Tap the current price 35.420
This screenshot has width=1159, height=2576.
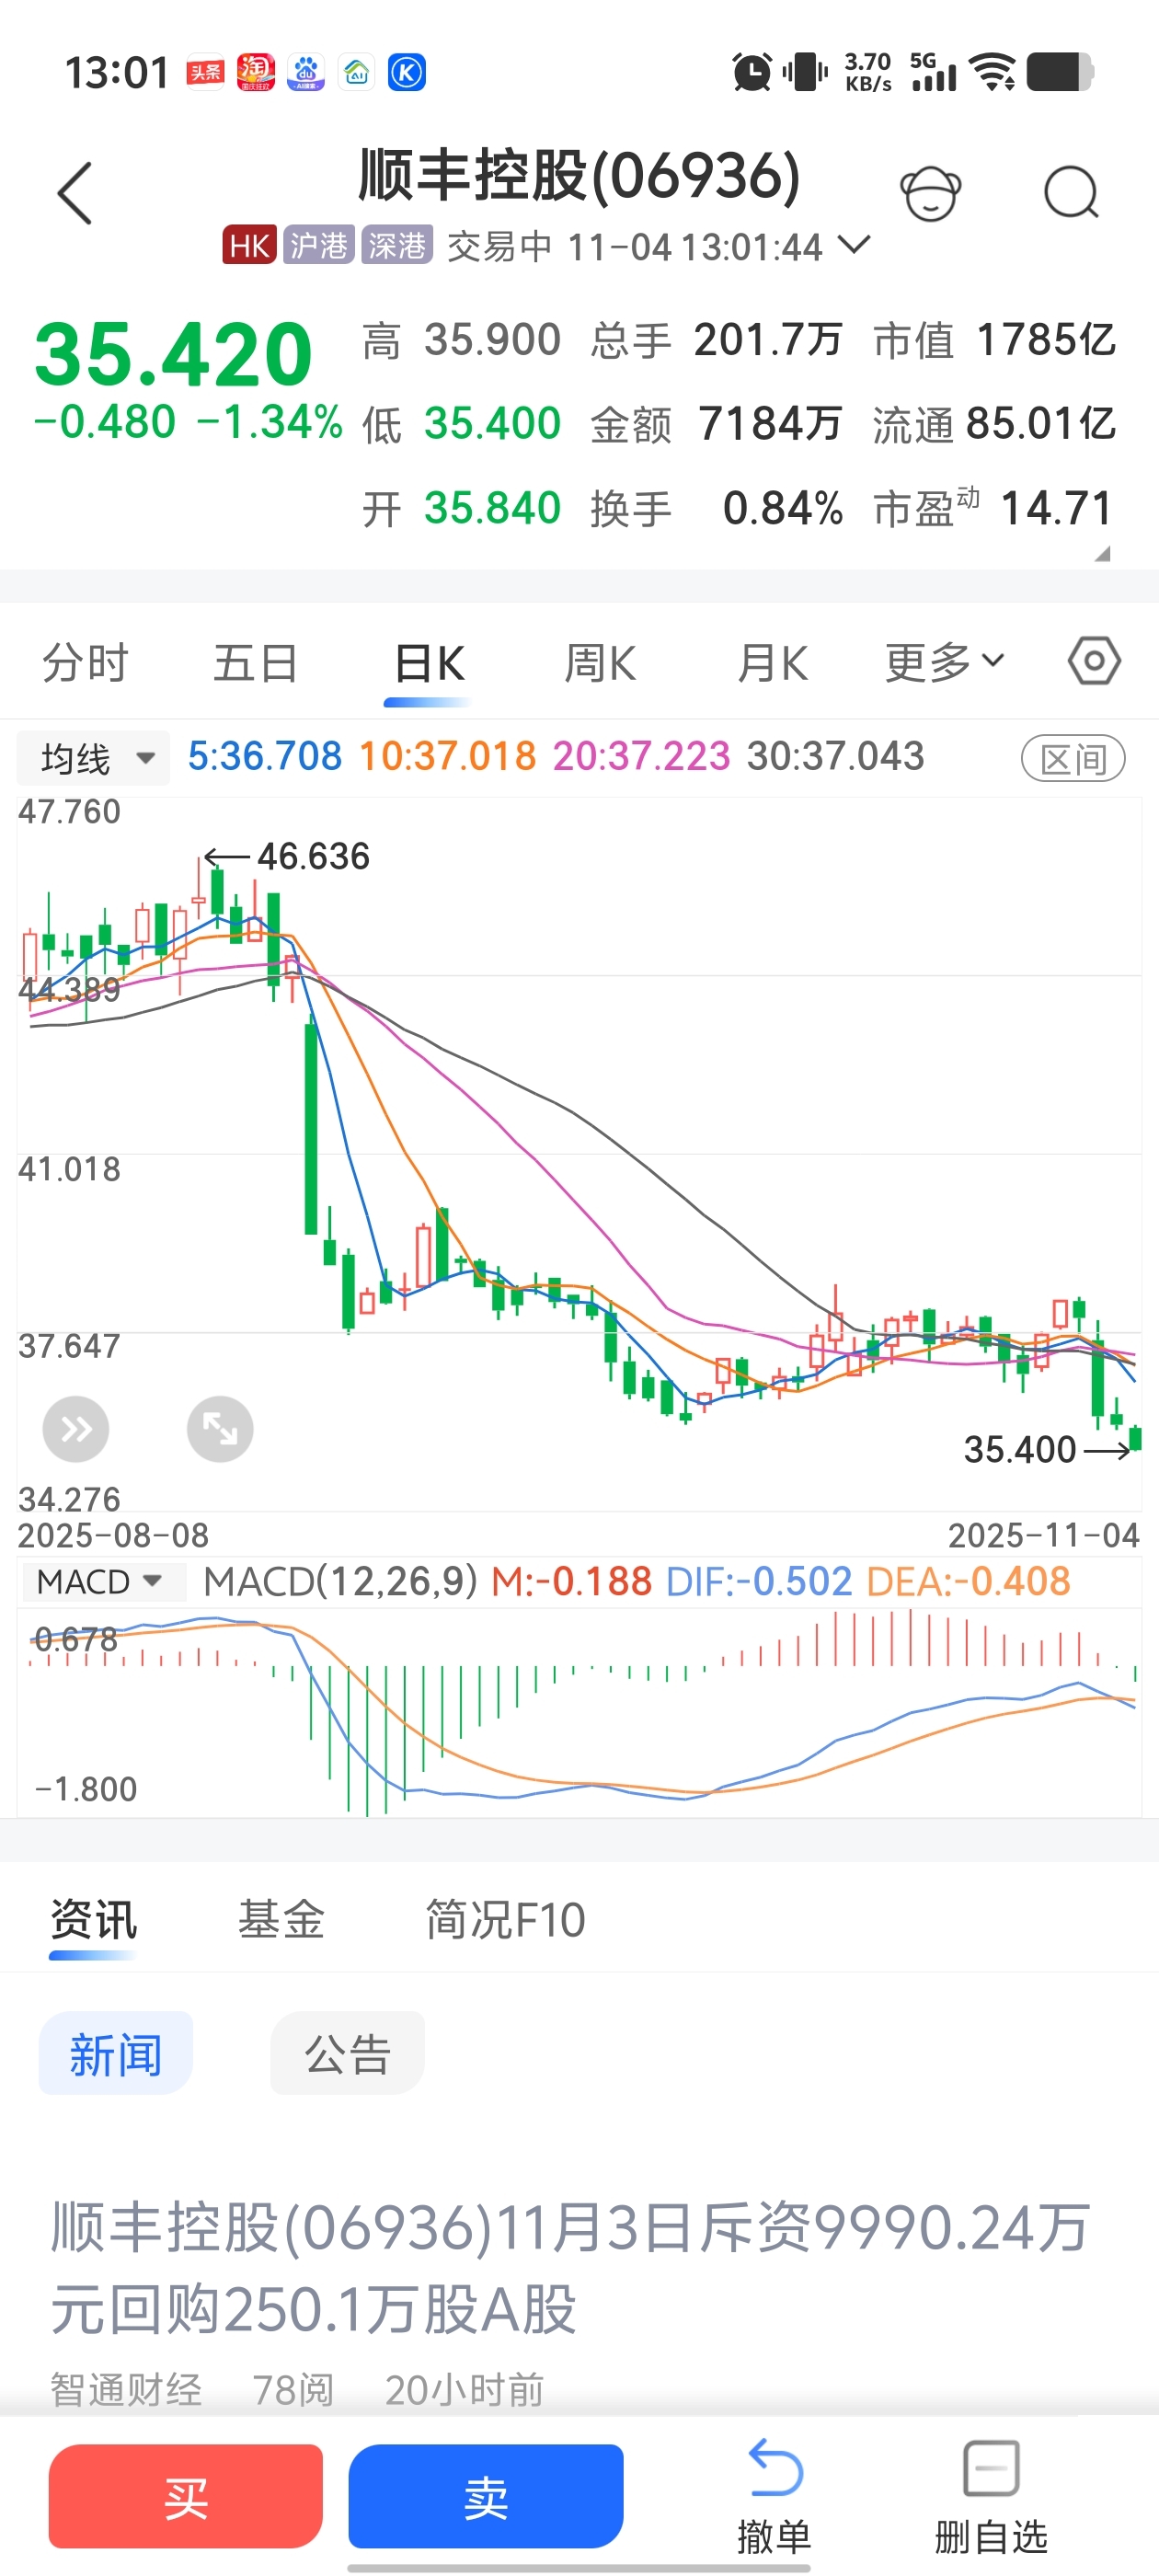pos(174,354)
